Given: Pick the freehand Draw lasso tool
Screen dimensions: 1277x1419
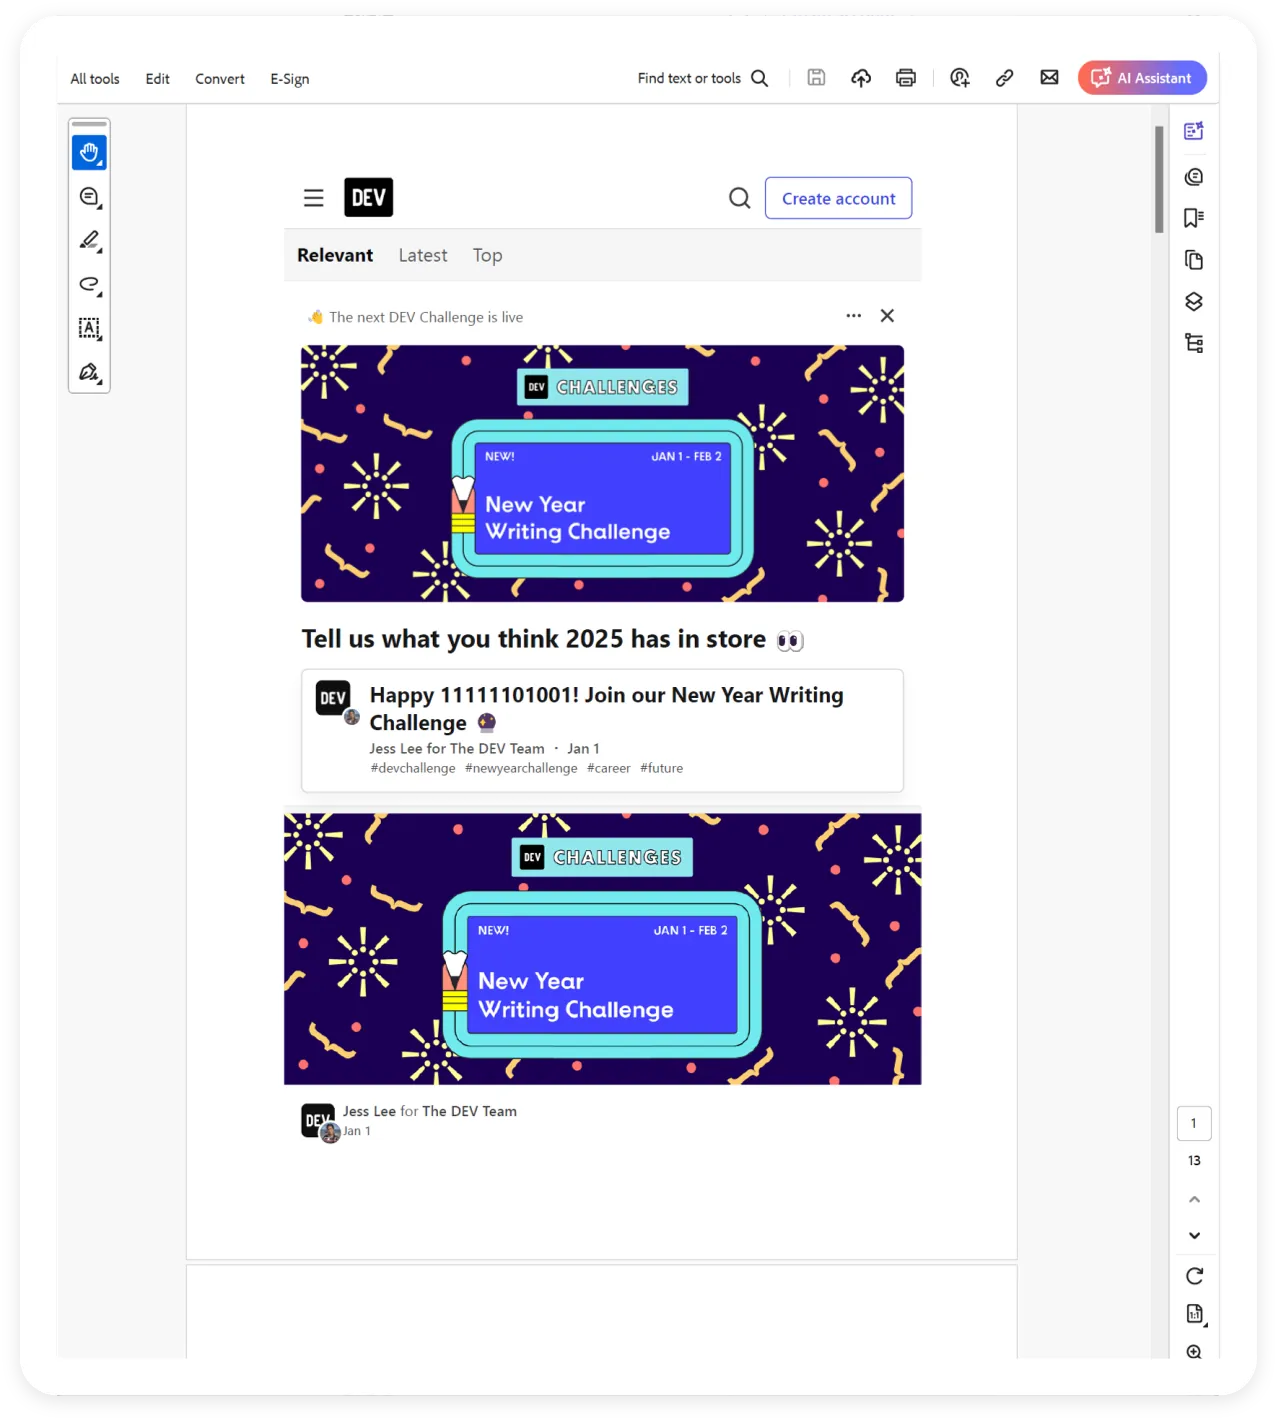Looking at the screenshot, I should [89, 285].
